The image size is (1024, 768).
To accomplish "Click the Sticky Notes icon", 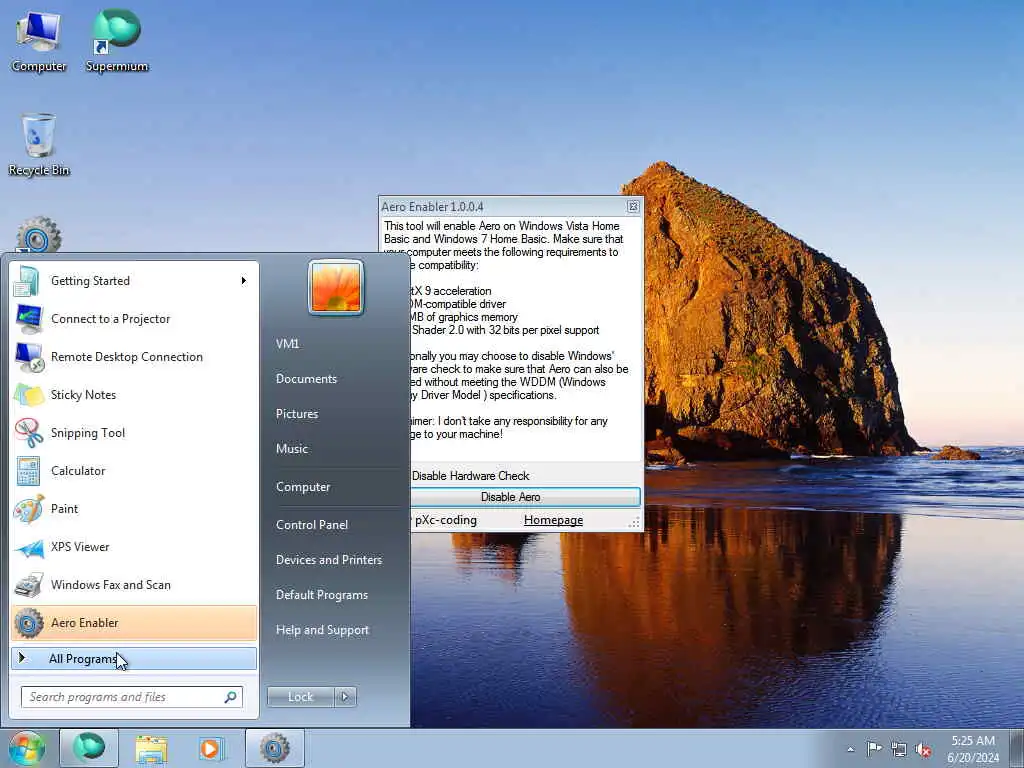I will 29,395.
